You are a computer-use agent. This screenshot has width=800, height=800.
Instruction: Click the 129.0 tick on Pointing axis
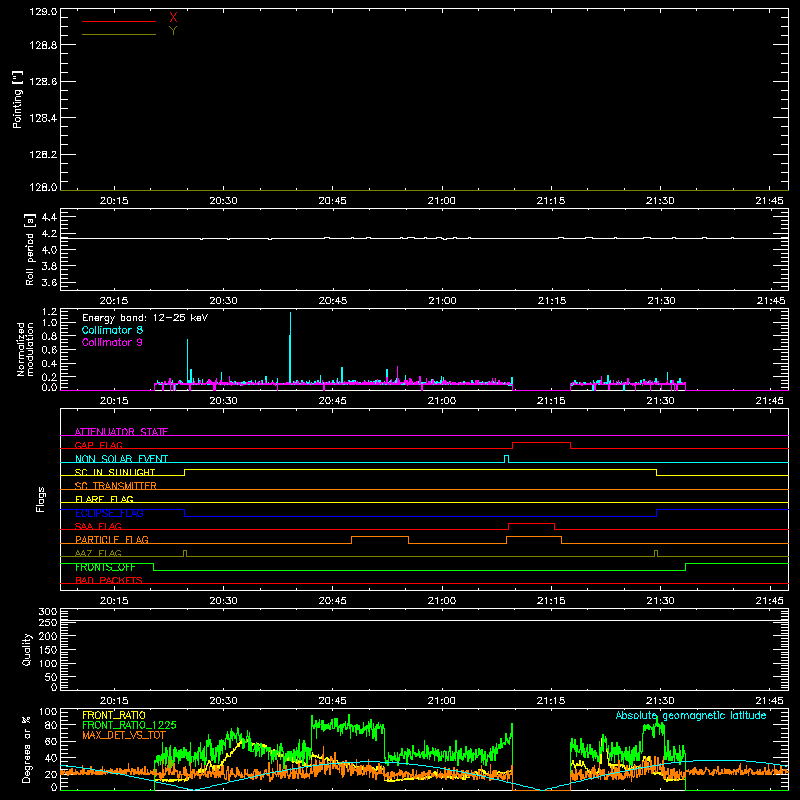[x=43, y=11]
